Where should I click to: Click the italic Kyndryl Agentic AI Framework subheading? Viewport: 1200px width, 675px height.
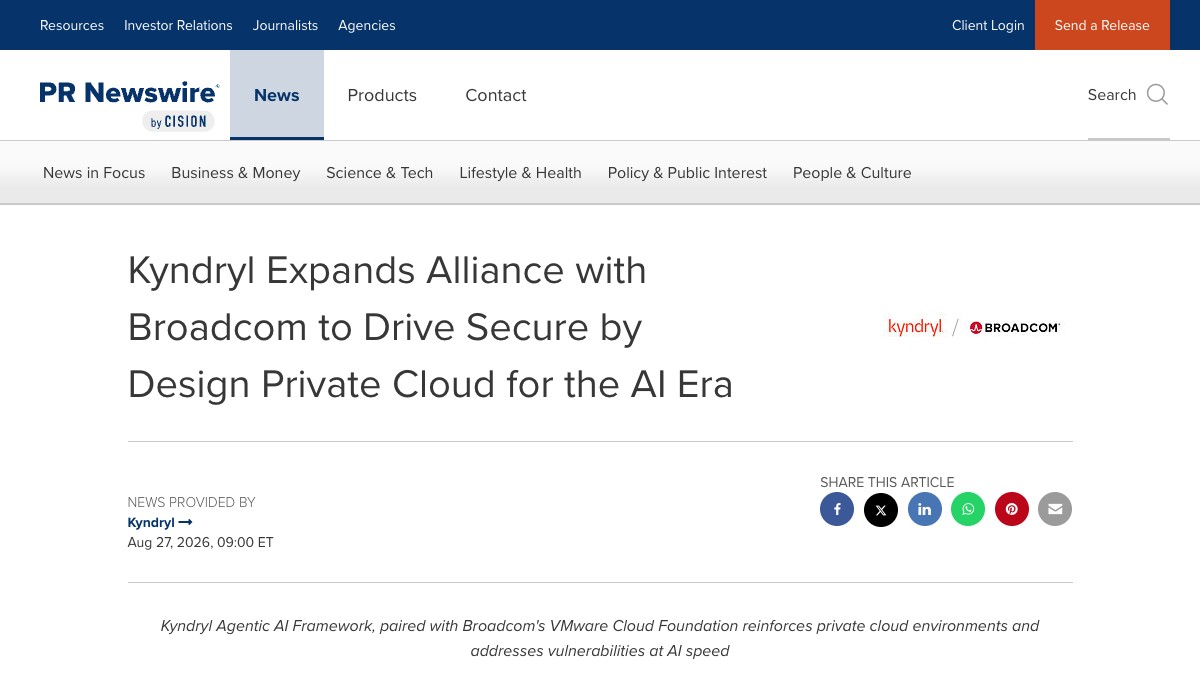pyautogui.click(x=600, y=638)
